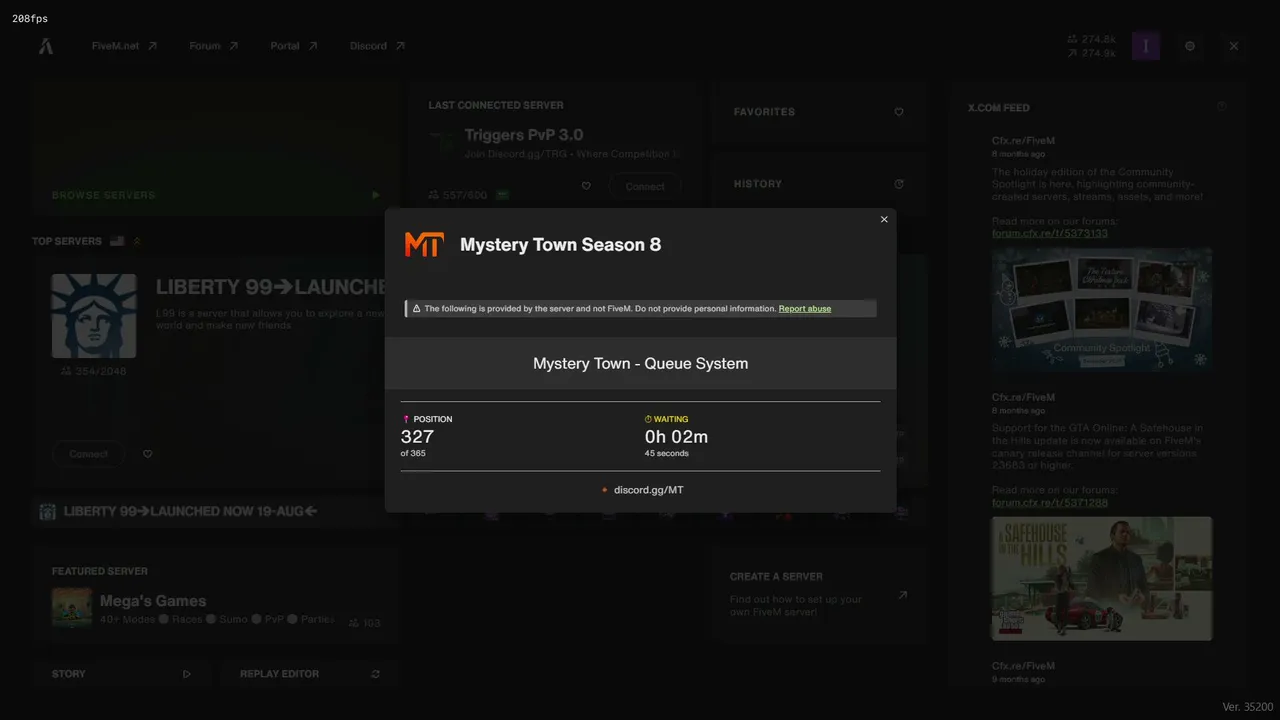This screenshot has height=720, width=1280.
Task: Click the arrow icon on Create a Server
Action: [x=902, y=595]
